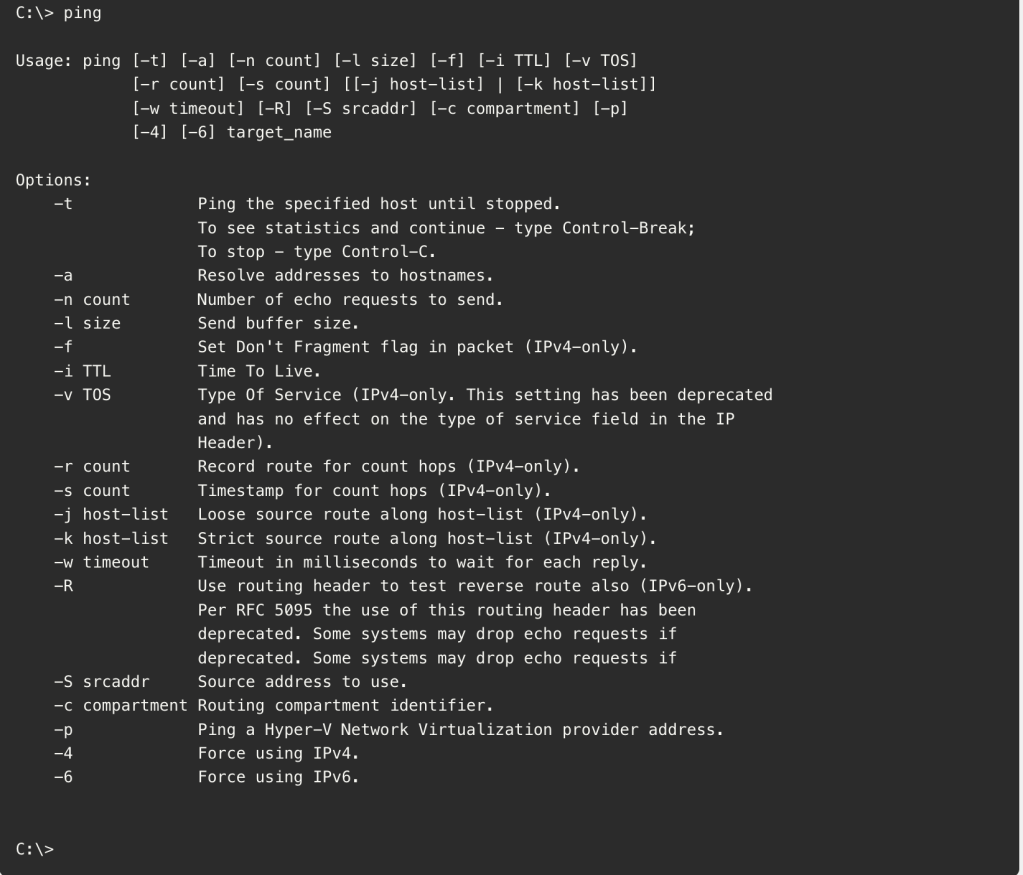Click the "Per RFC 5095" line
1023x875 pixels.
446,610
